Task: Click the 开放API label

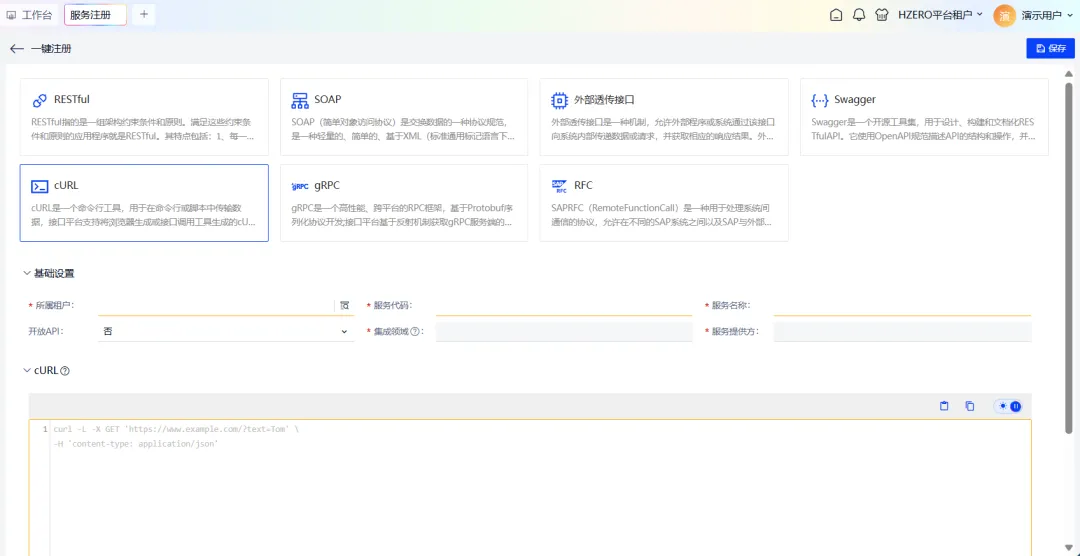Action: pyautogui.click(x=45, y=331)
